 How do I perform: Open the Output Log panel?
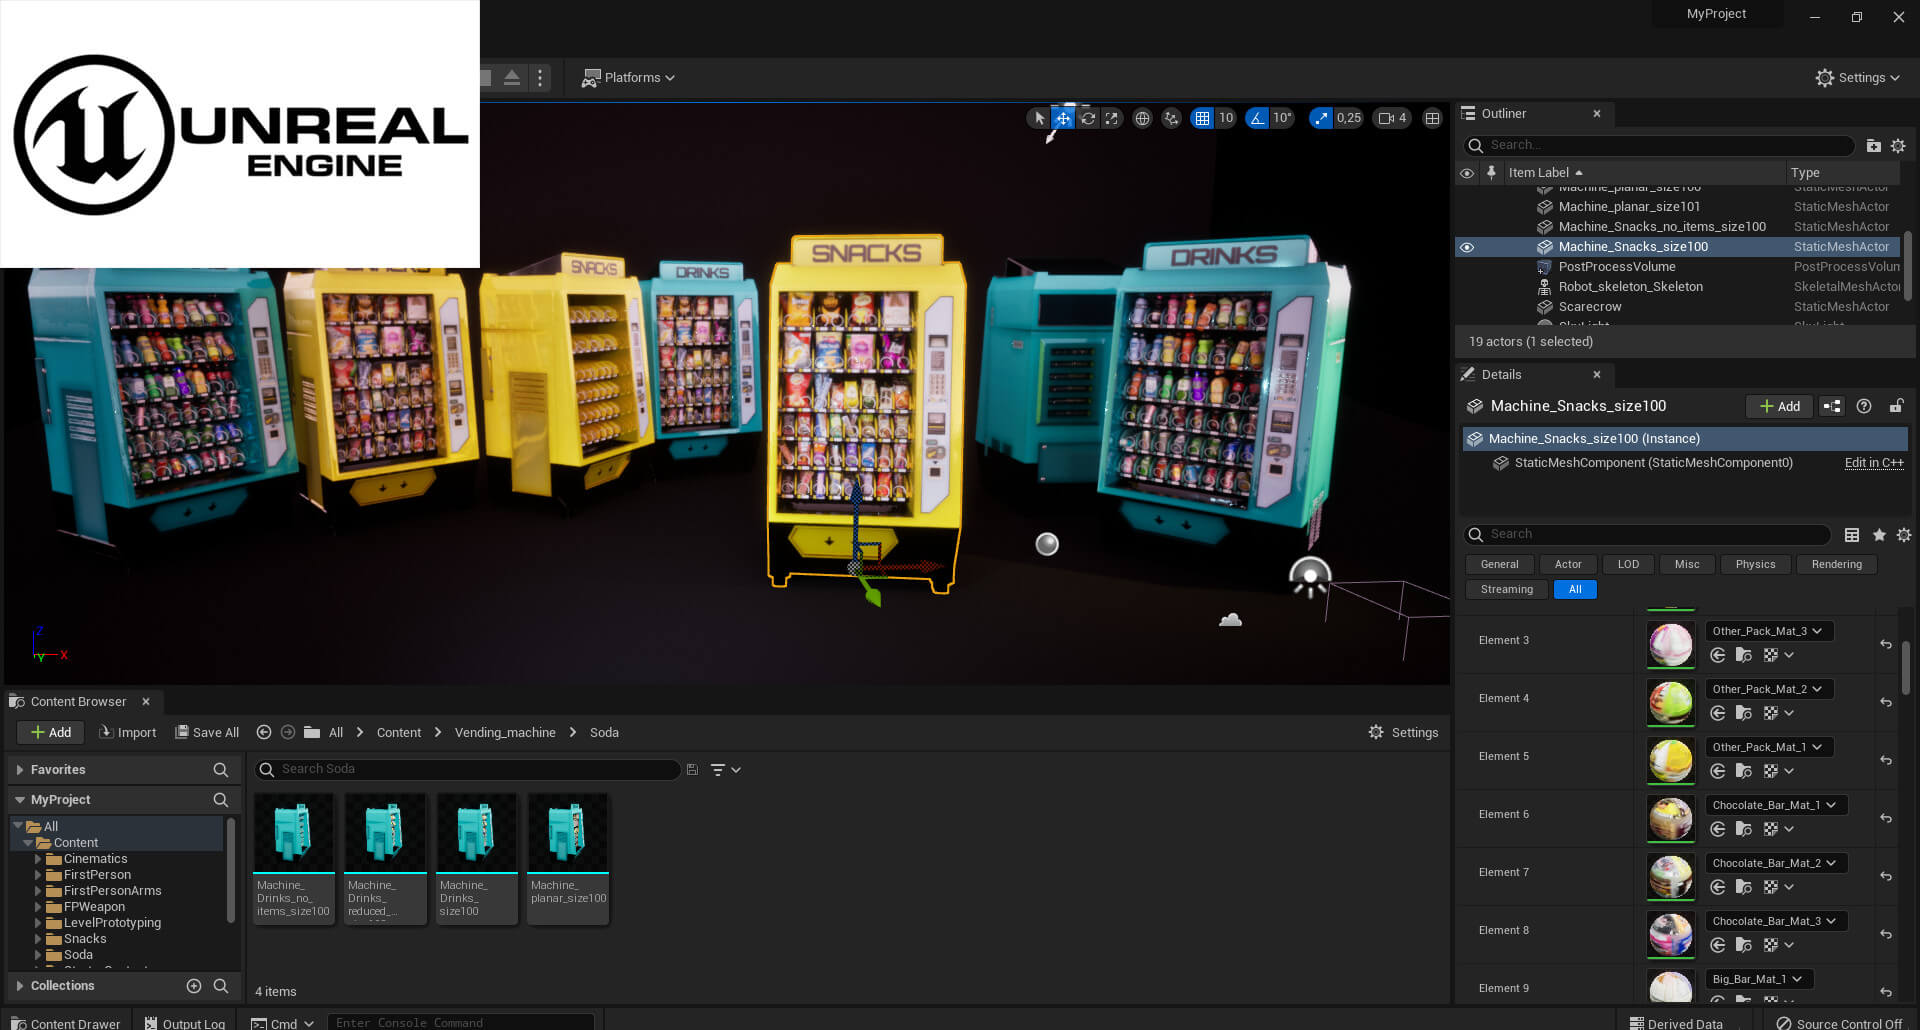(x=185, y=1023)
